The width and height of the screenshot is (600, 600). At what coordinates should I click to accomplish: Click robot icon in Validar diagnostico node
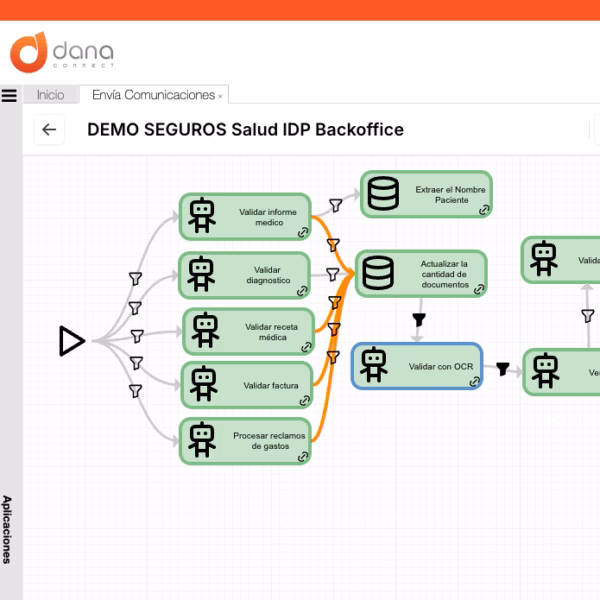point(201,274)
